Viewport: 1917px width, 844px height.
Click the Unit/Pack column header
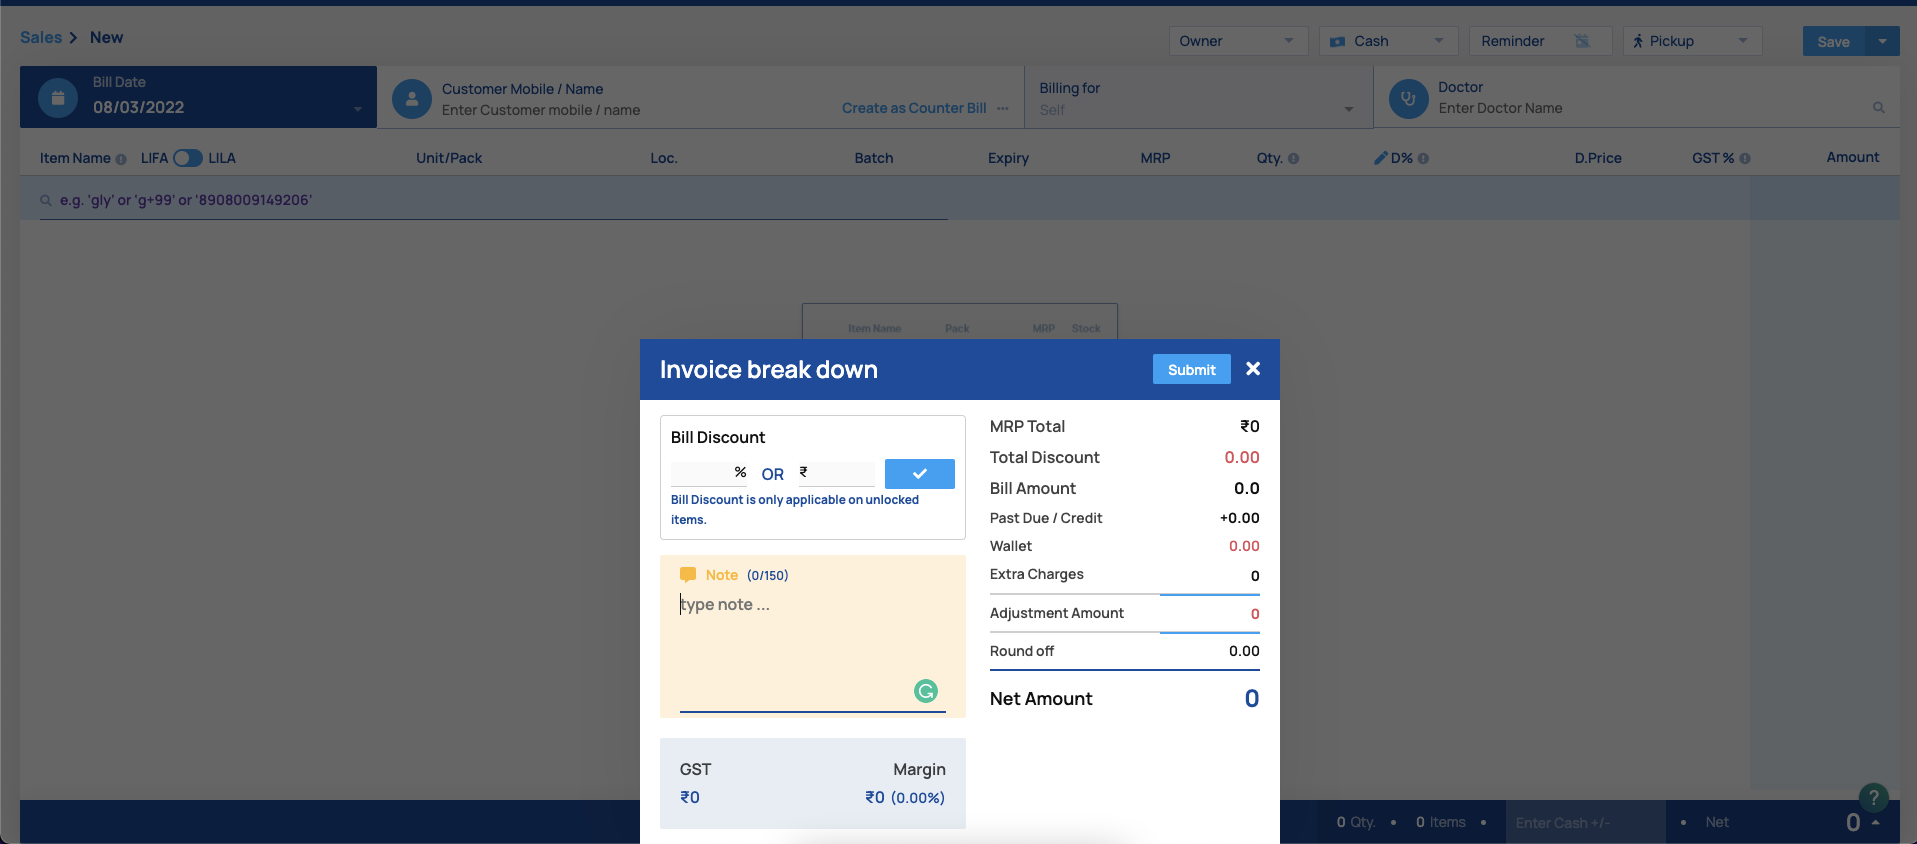point(449,158)
